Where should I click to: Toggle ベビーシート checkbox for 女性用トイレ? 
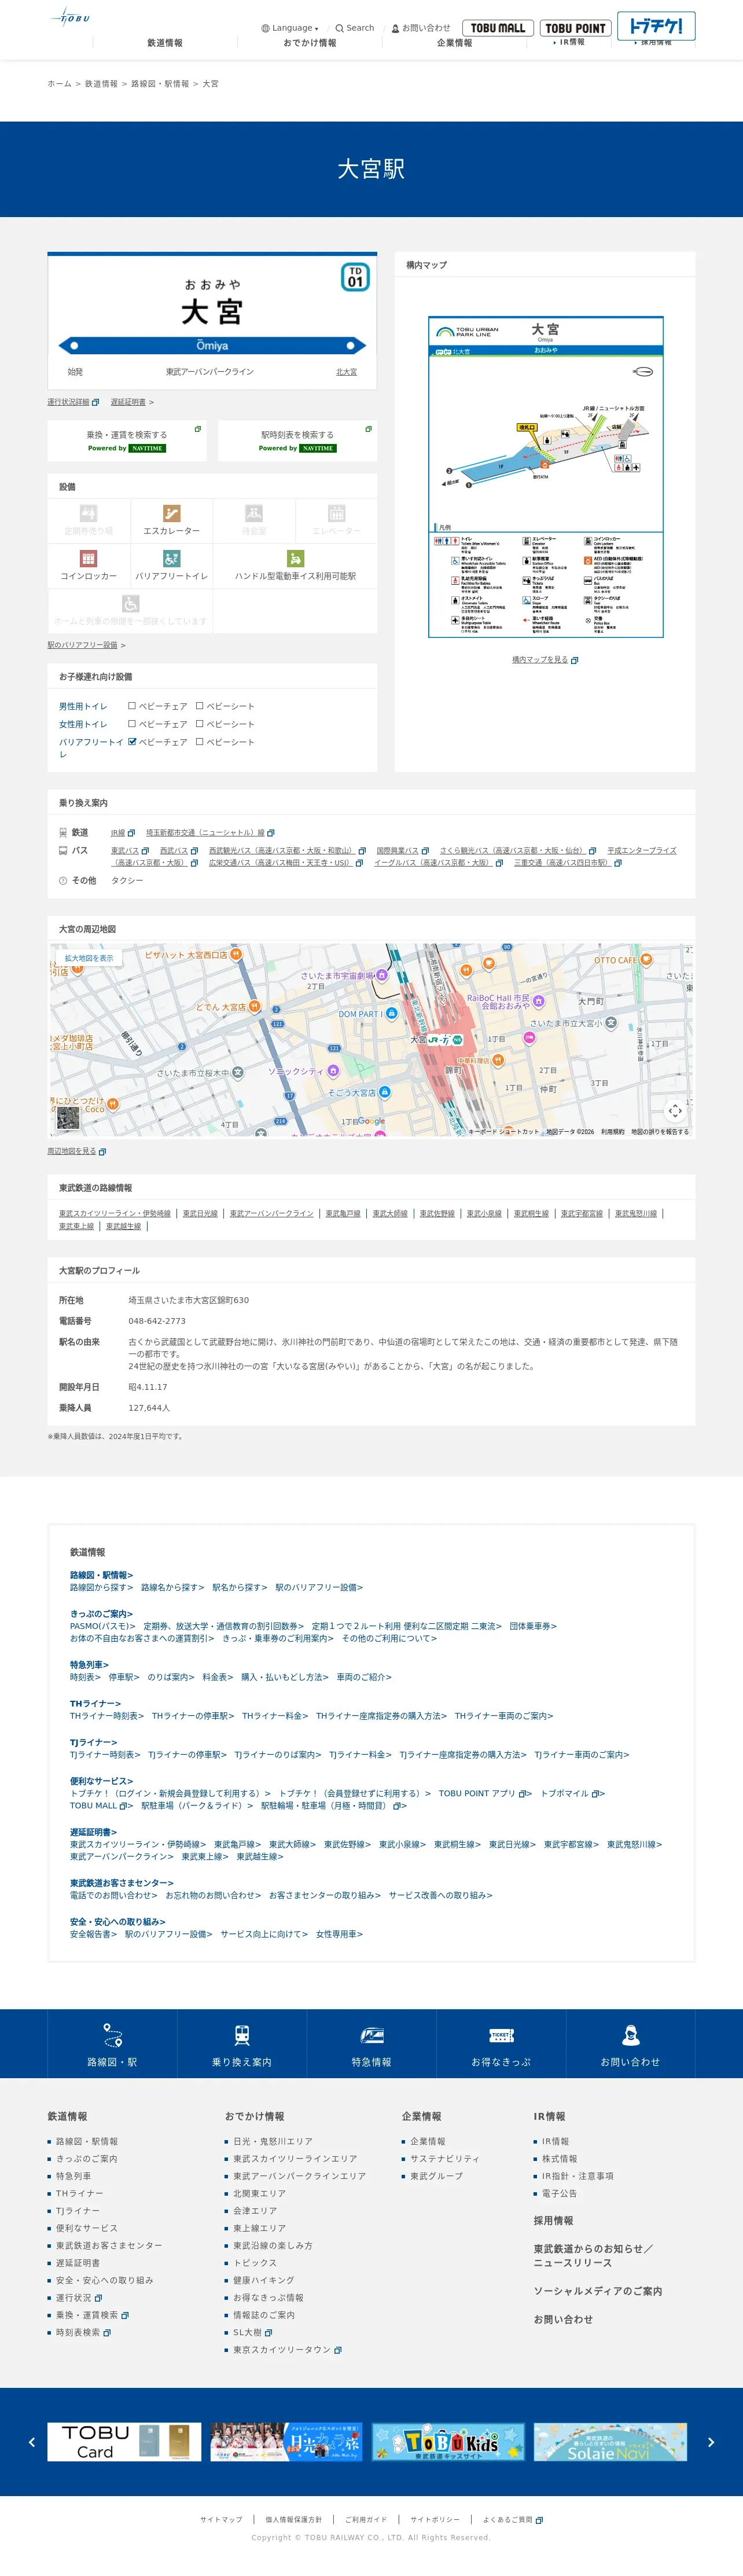click(200, 724)
